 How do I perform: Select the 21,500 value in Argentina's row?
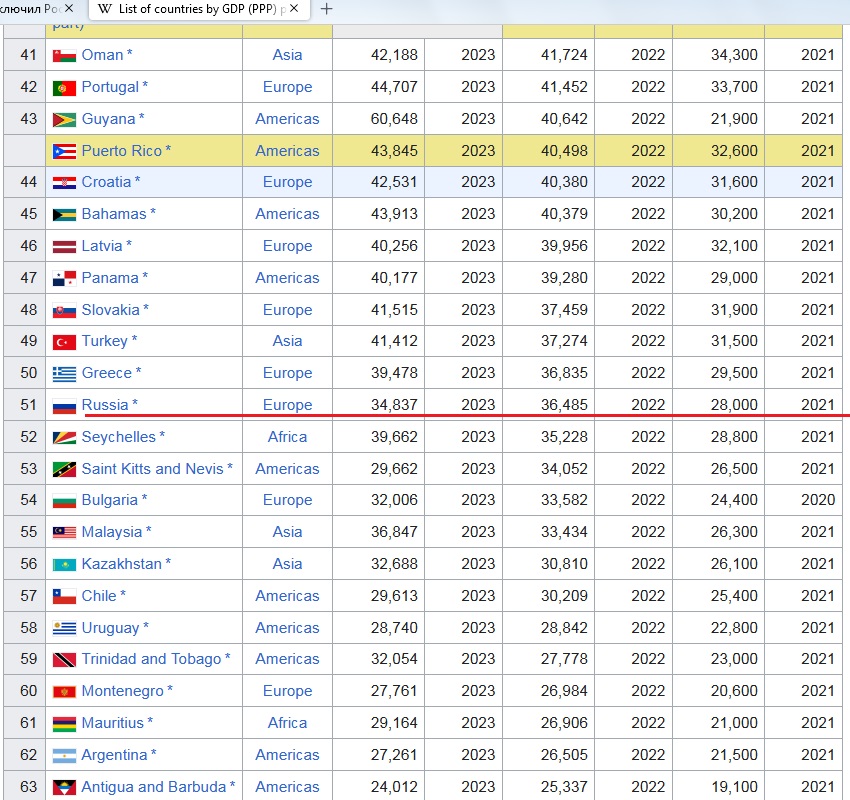tap(734, 755)
